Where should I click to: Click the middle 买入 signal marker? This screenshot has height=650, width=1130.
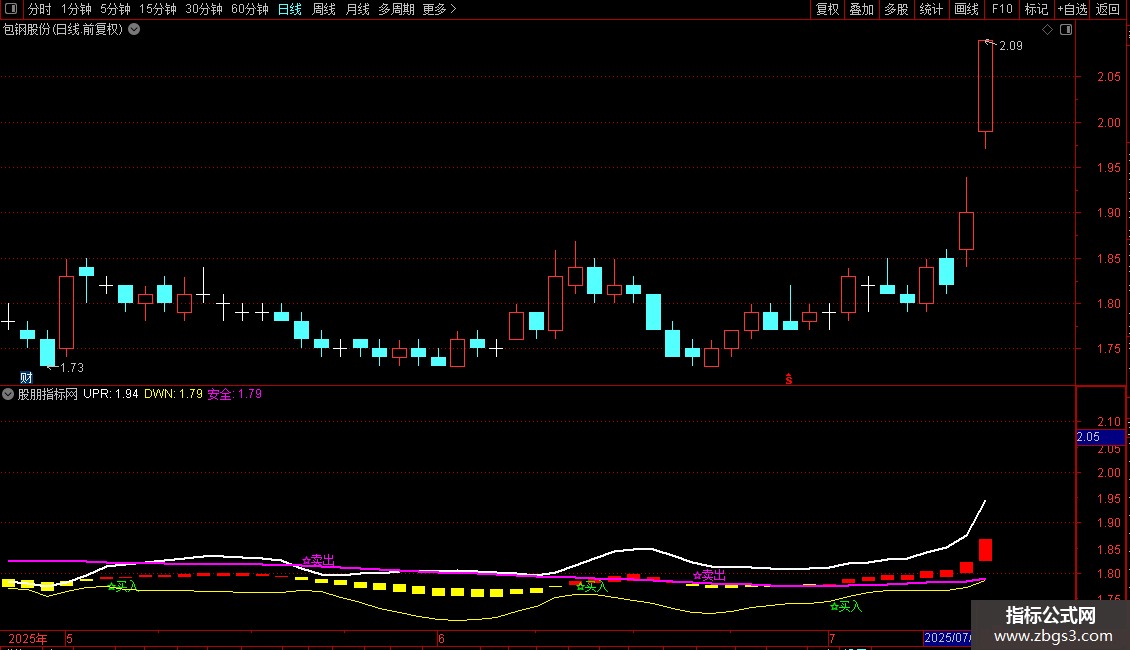point(592,587)
